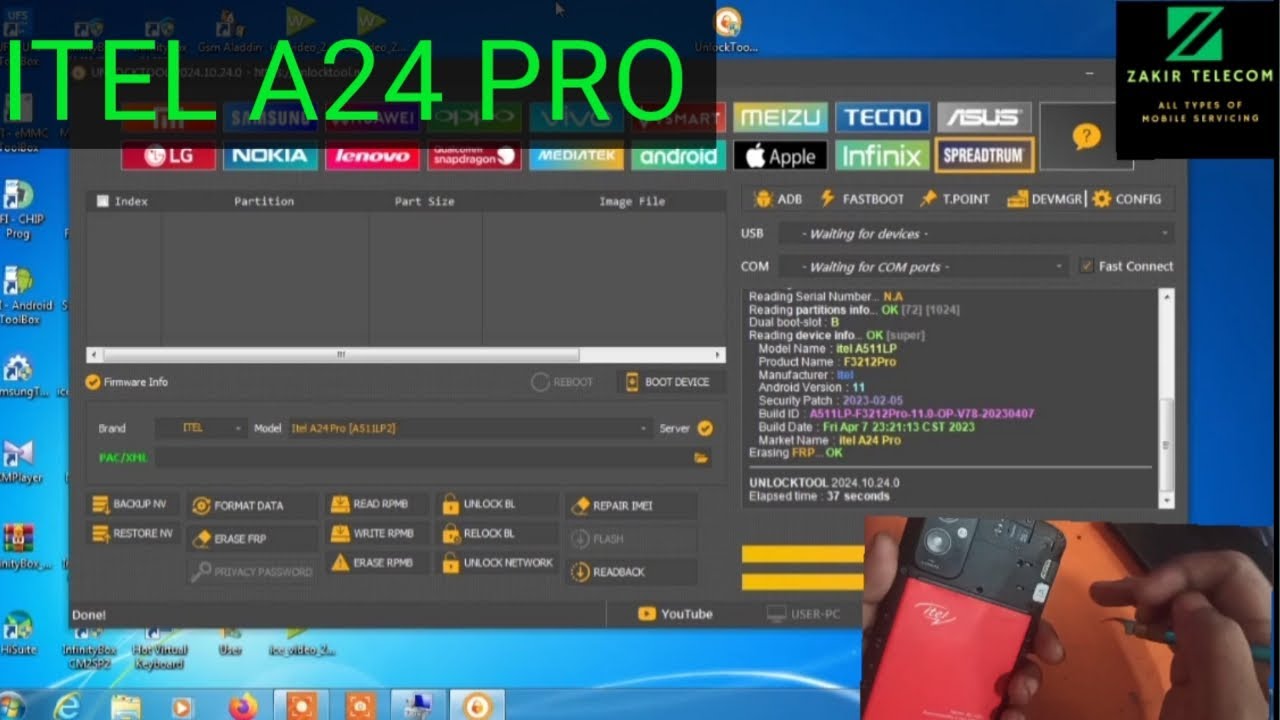Open the HiSuite desktop shortcut
Image resolution: width=1280 pixels, height=720 pixels.
click(18, 635)
